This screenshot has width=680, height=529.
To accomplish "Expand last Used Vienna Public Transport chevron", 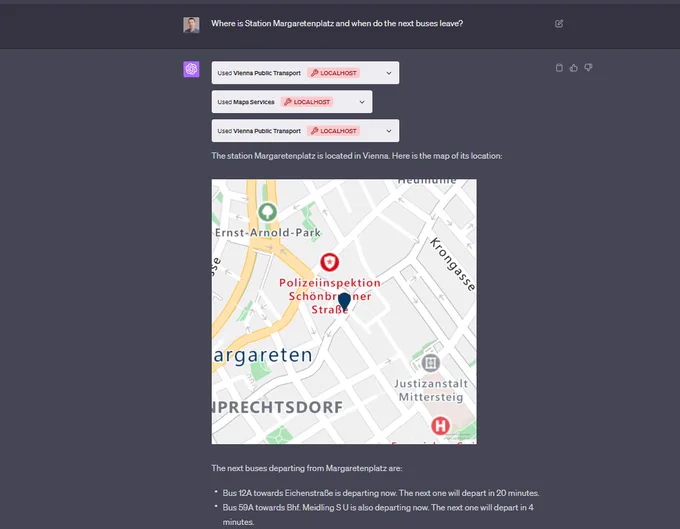I will click(389, 131).
